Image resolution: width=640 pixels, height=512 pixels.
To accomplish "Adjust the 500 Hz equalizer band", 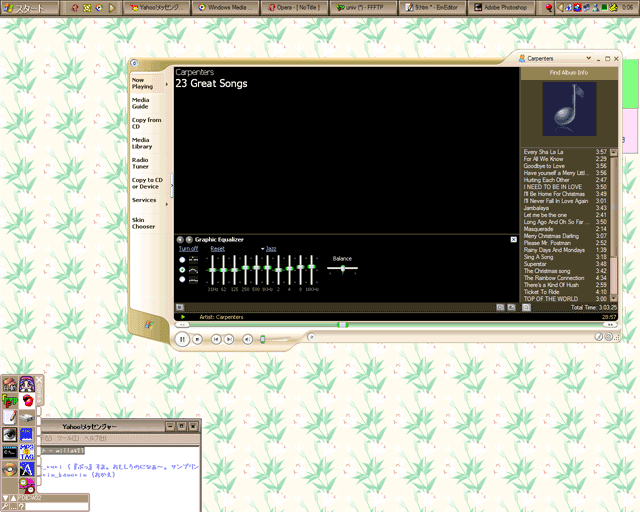I will pyautogui.click(x=256, y=268).
